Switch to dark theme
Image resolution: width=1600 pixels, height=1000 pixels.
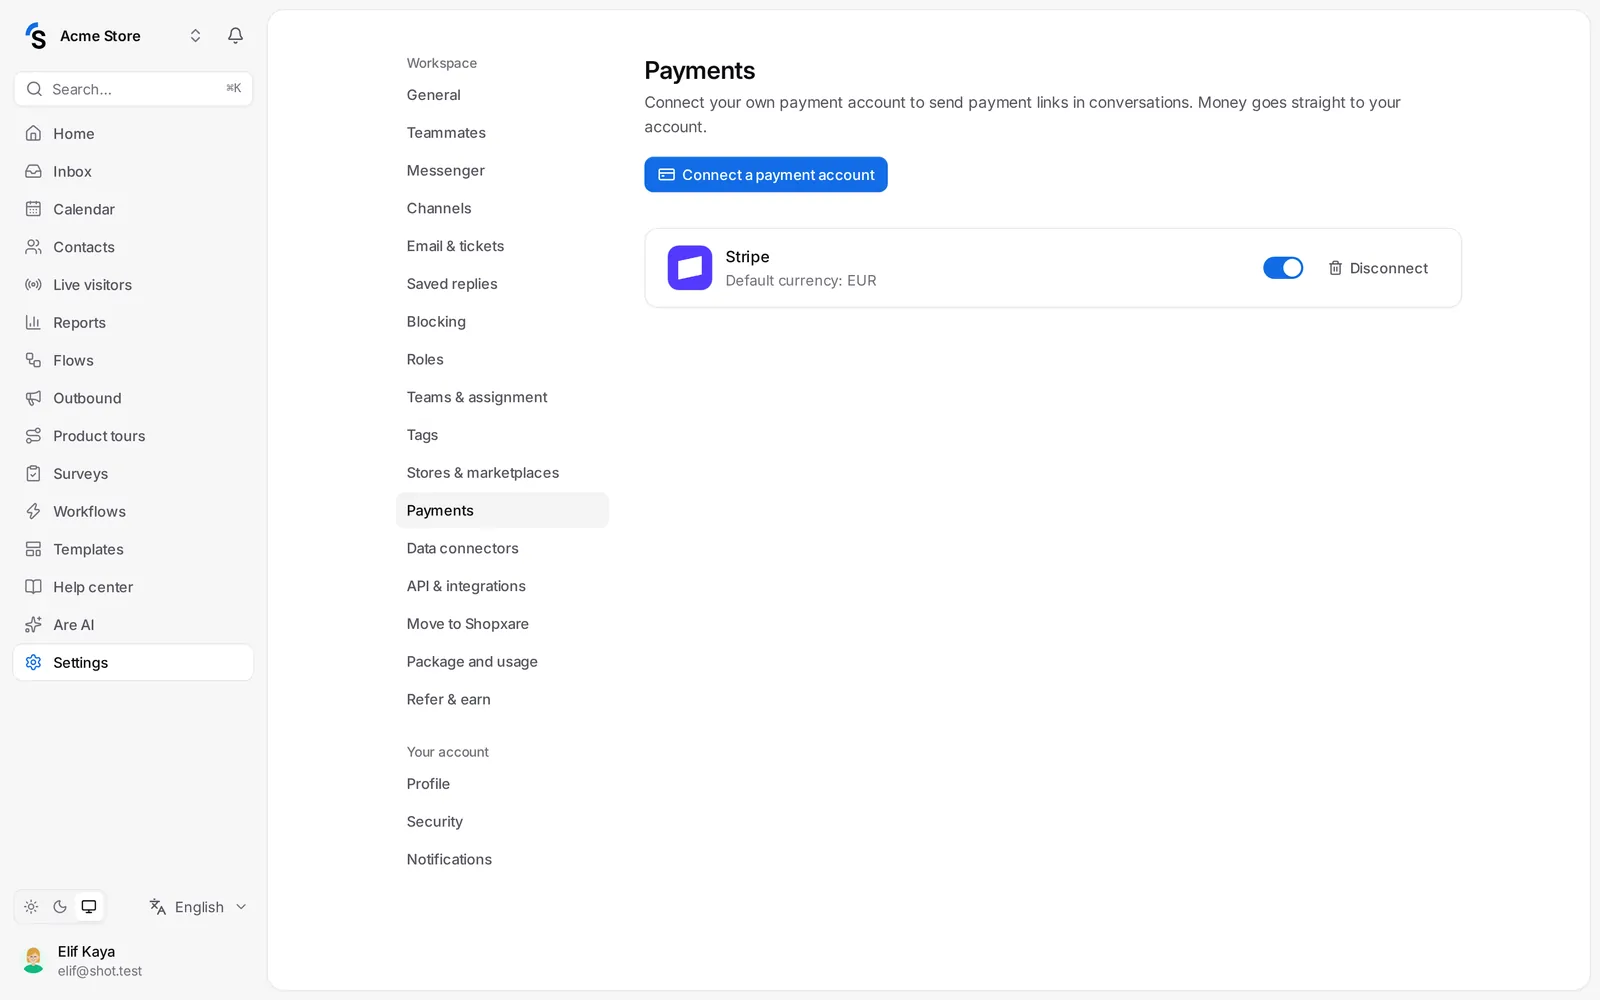60,907
